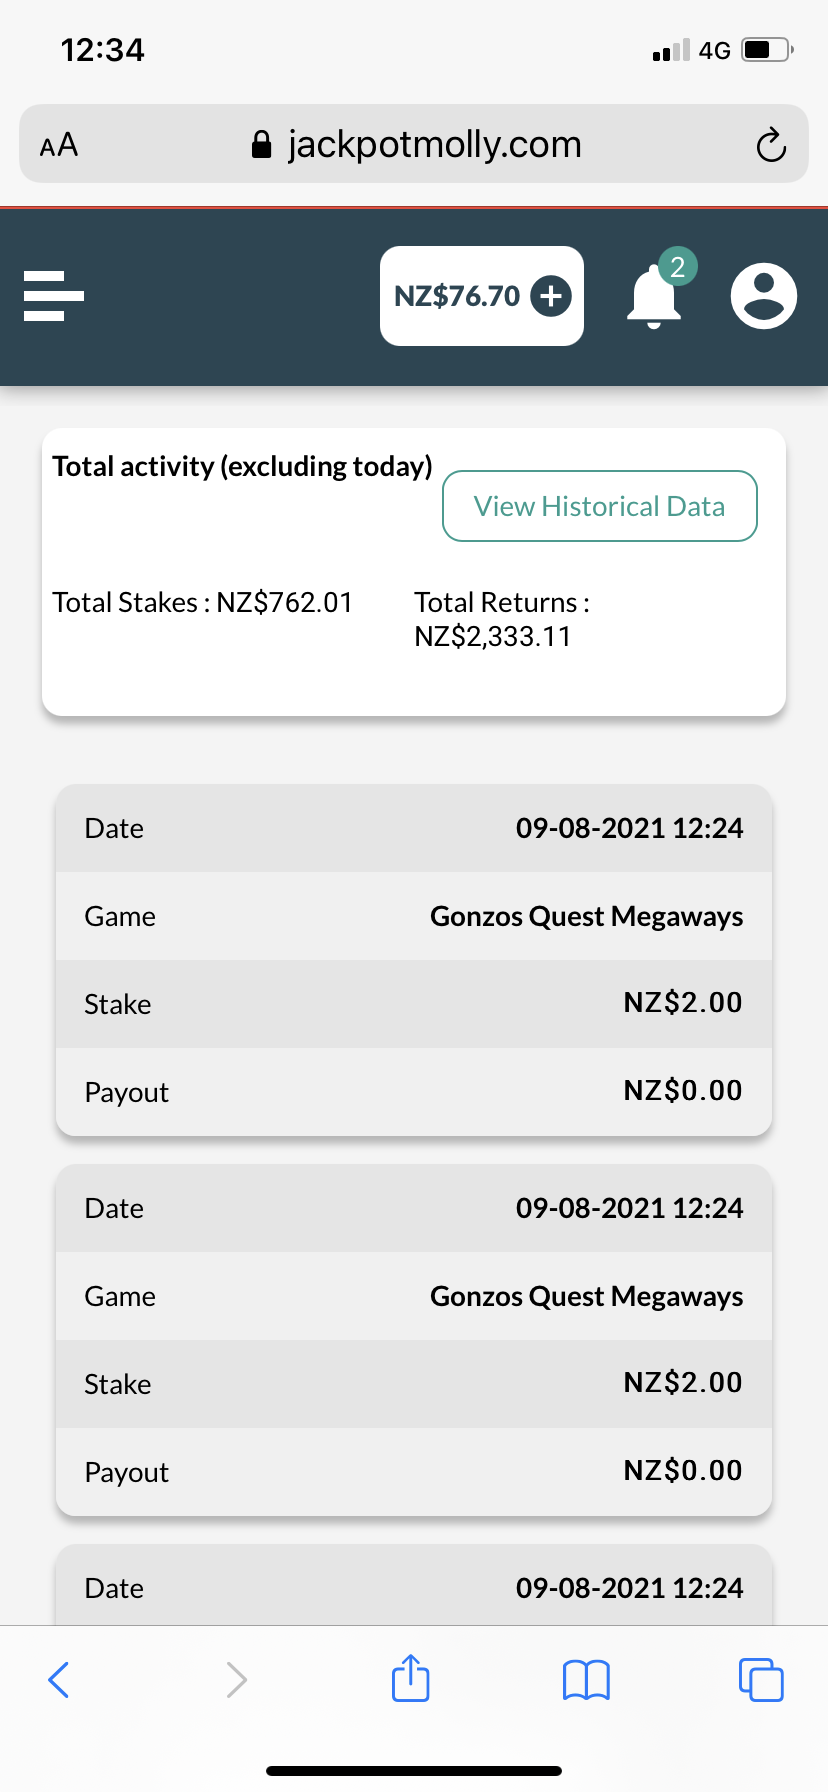Image resolution: width=828 pixels, height=1792 pixels.
Task: Tap the plus icon to deposit funds
Action: coord(551,296)
